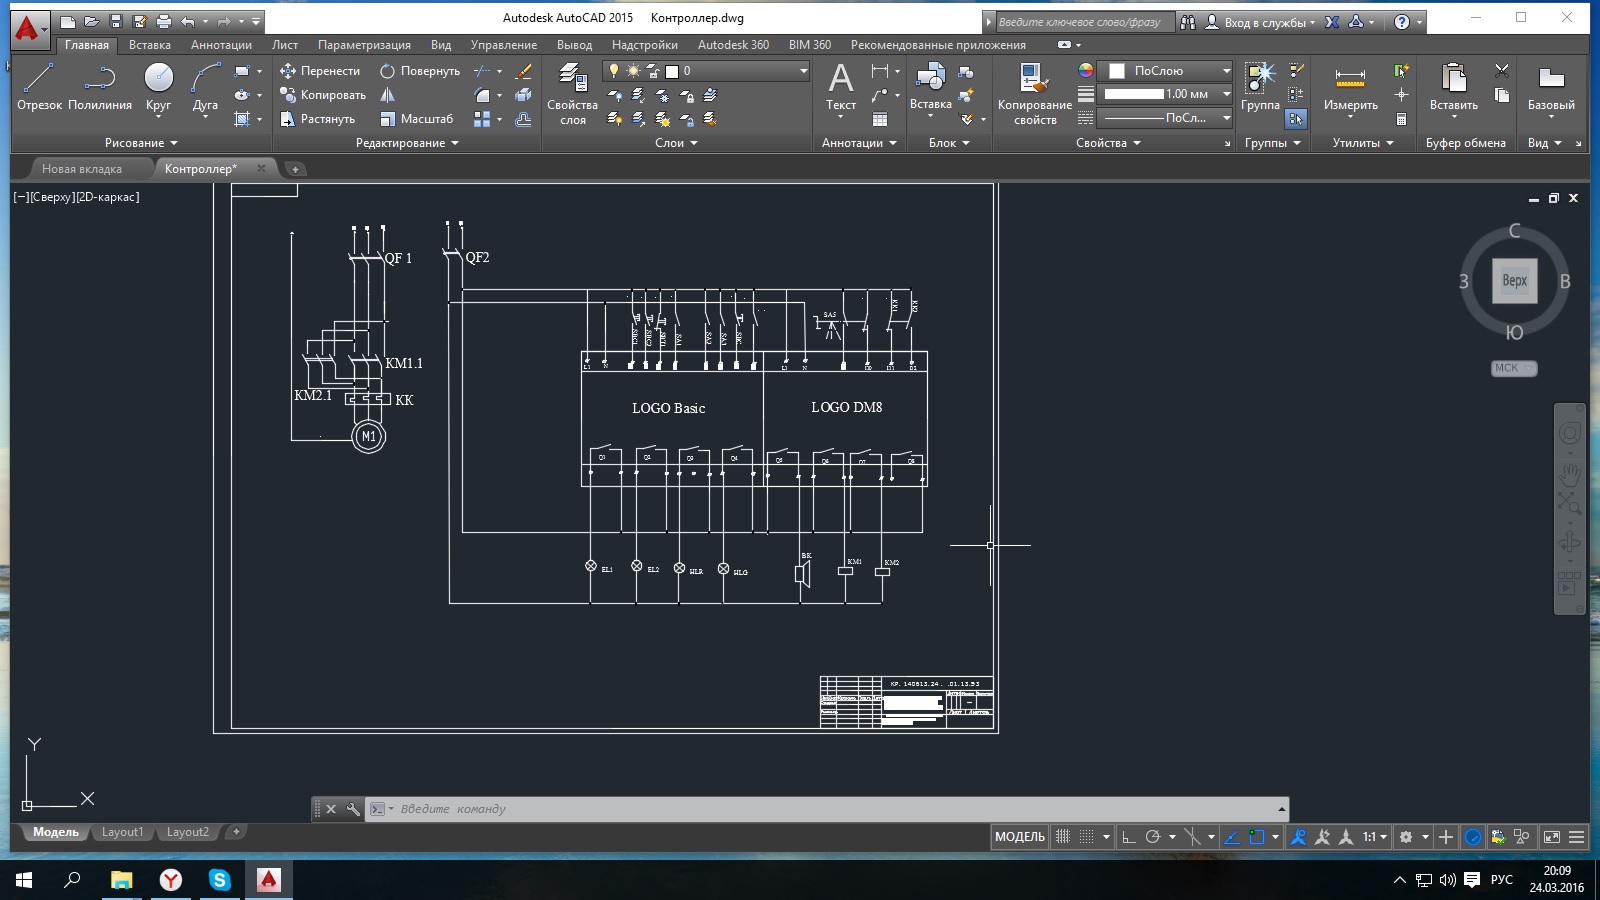The image size is (1600, 900).
Task: Open the Вставка ribbon tab
Action: (150, 45)
